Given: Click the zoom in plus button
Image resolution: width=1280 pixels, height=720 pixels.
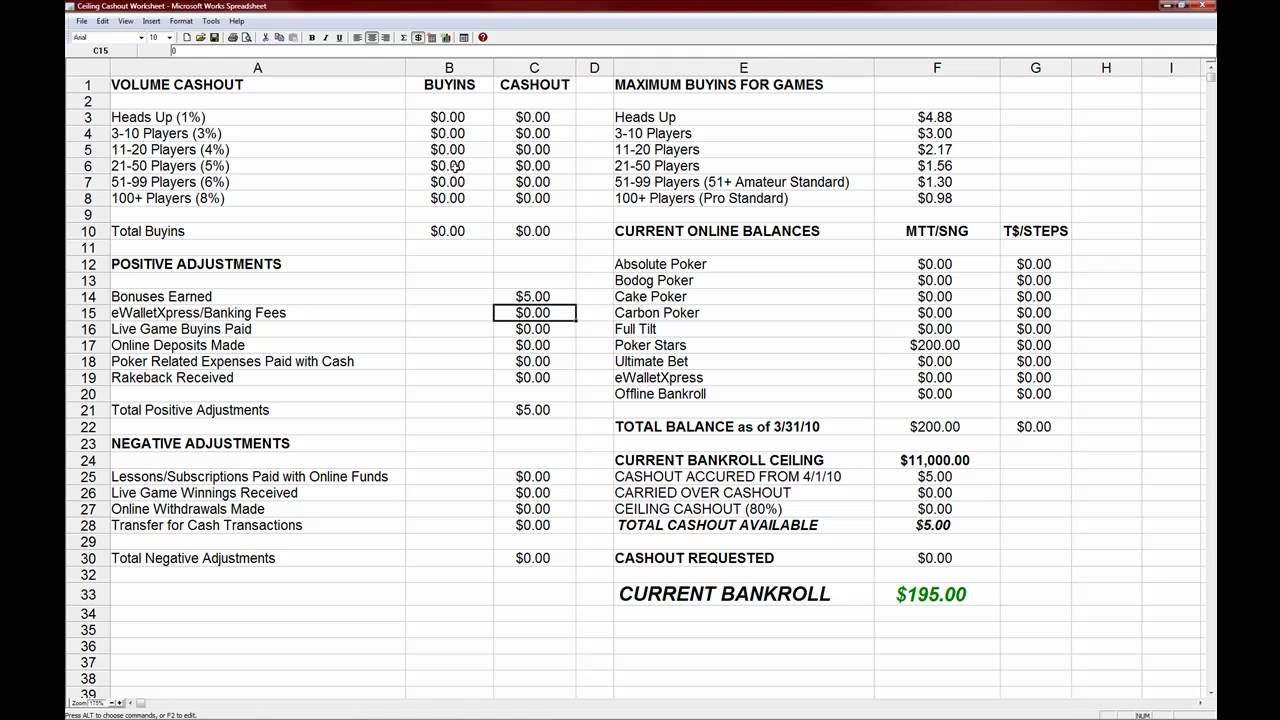Looking at the screenshot, I should [119, 703].
